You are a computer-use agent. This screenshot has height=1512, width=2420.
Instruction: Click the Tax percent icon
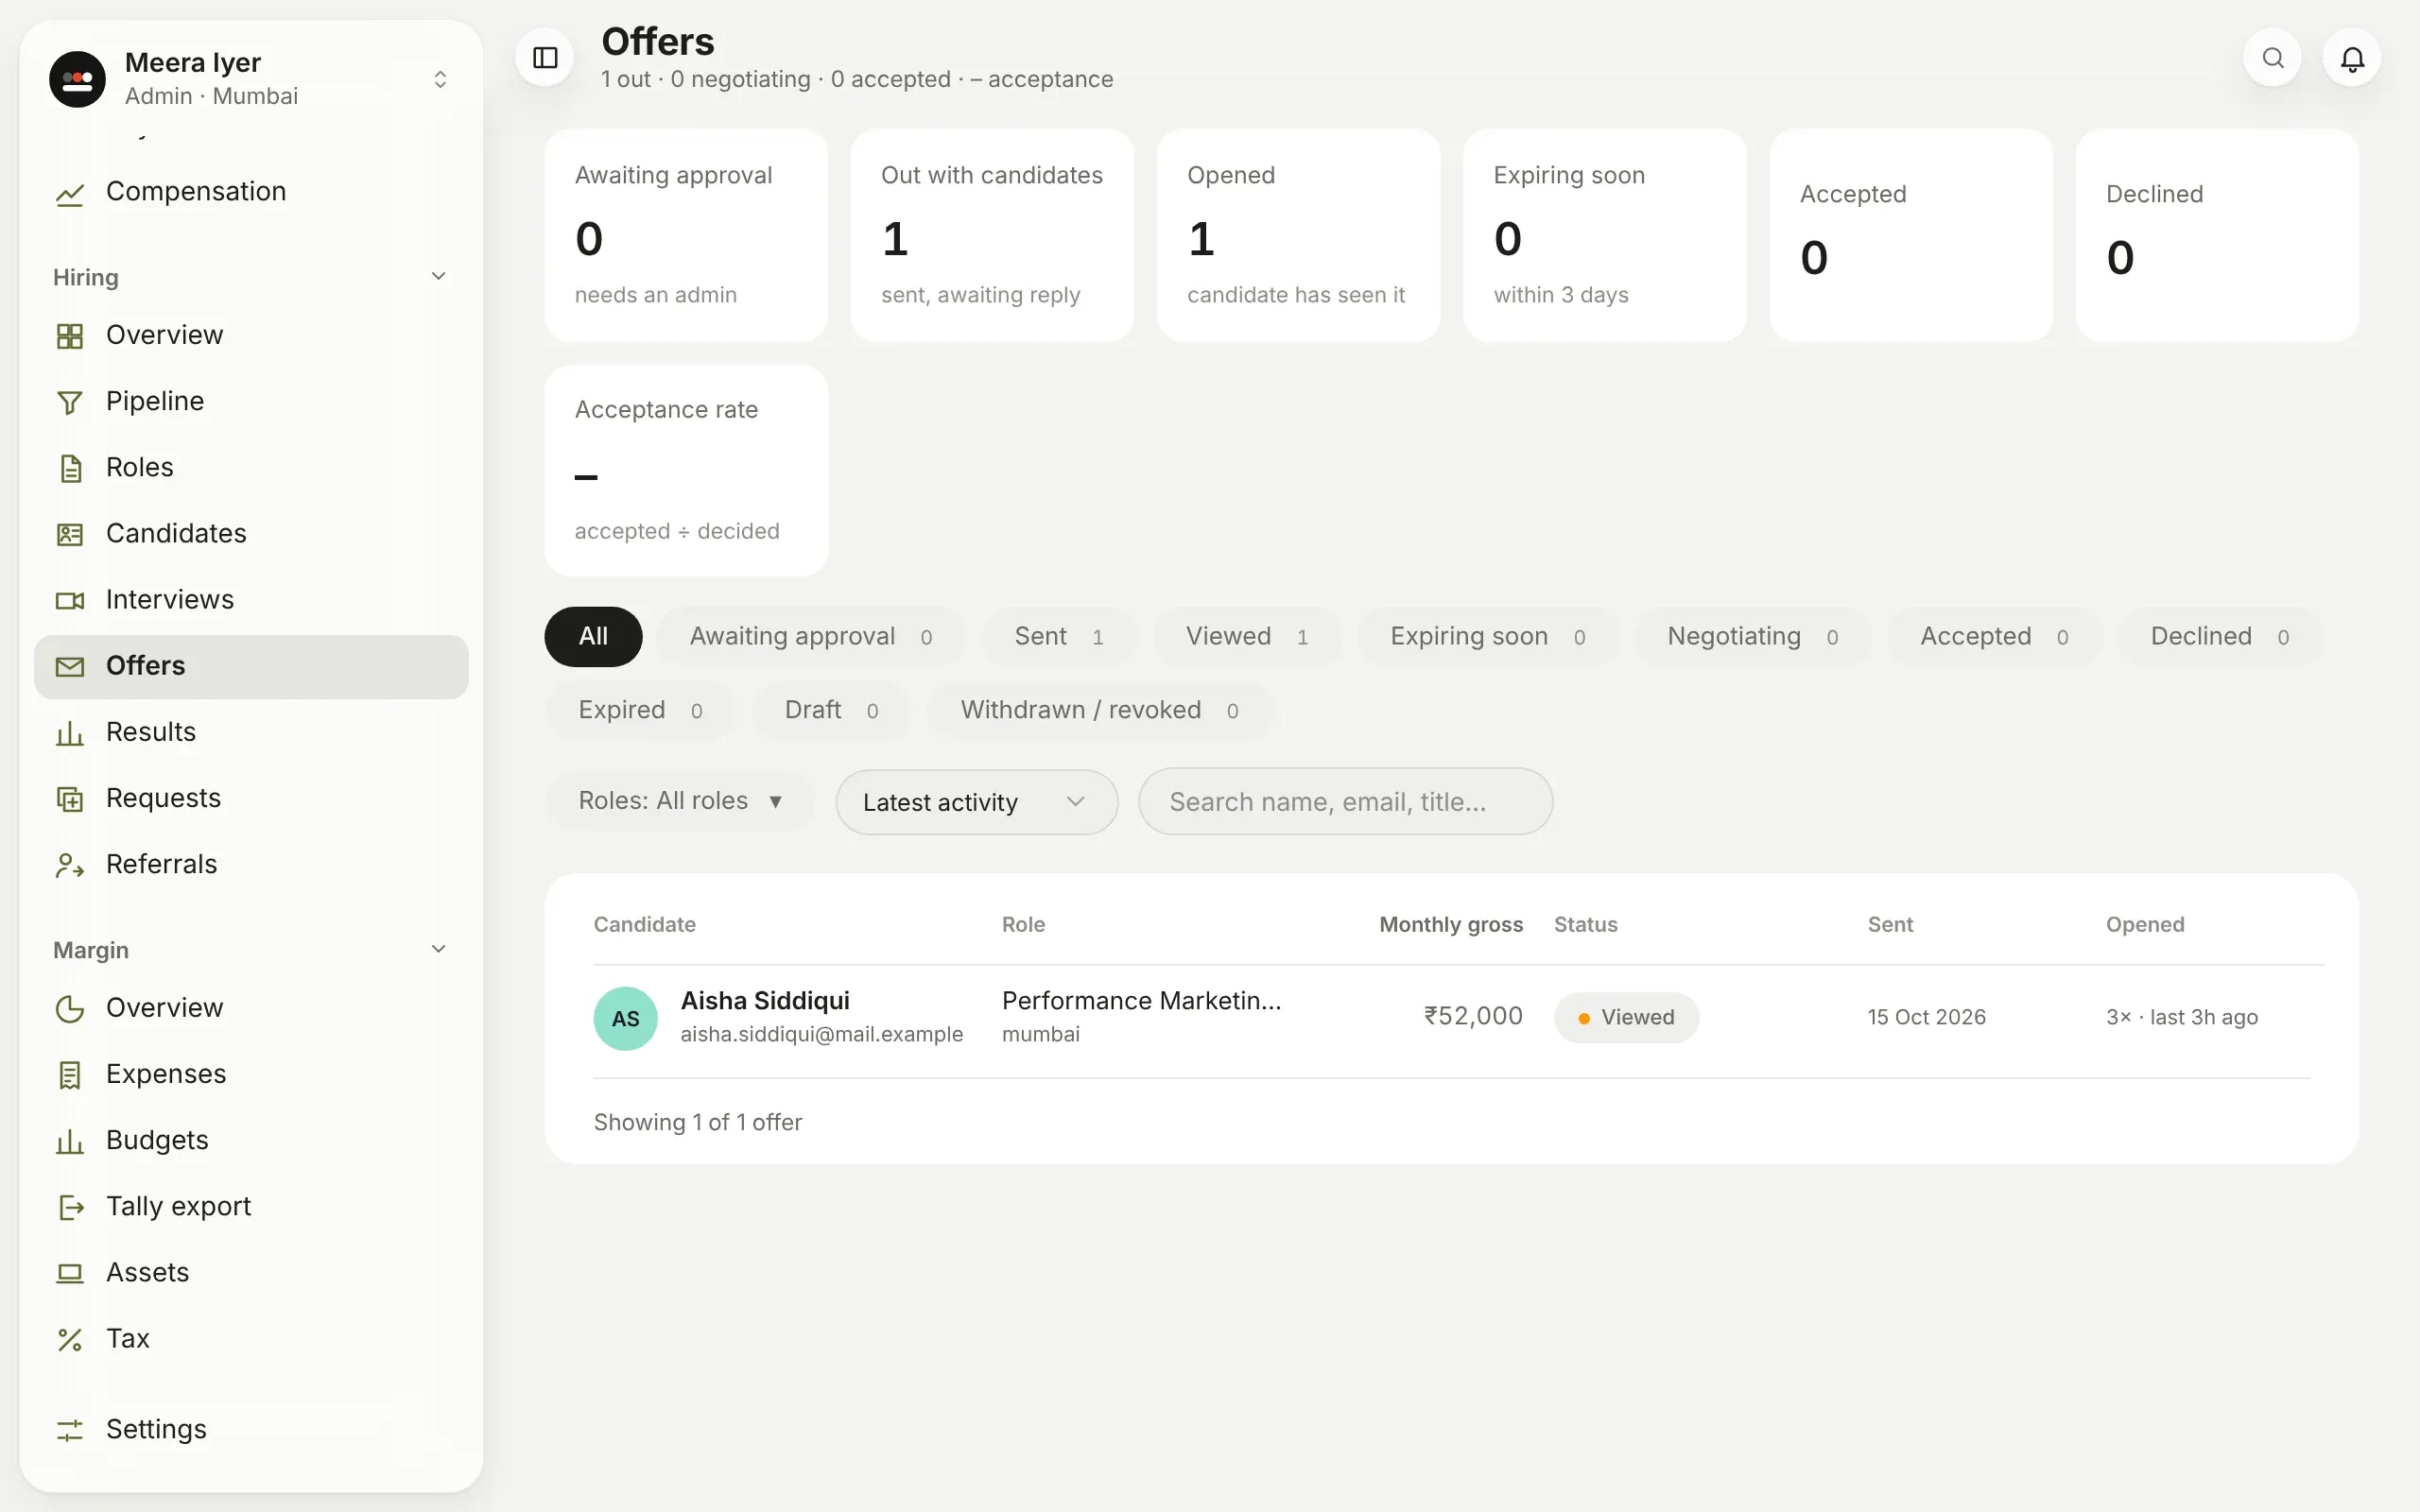70,1340
